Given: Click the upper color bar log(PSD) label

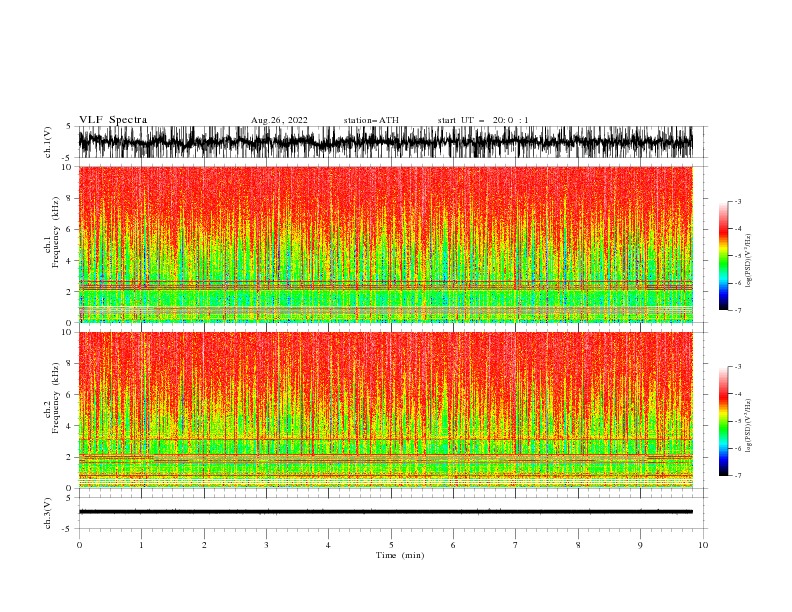Looking at the screenshot, I should coord(748,261).
